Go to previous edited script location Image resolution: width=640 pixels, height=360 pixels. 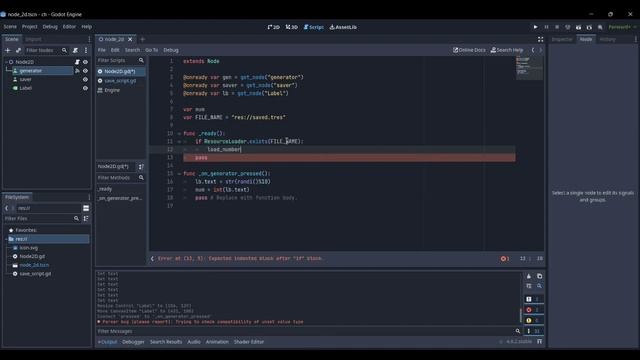[533, 50]
